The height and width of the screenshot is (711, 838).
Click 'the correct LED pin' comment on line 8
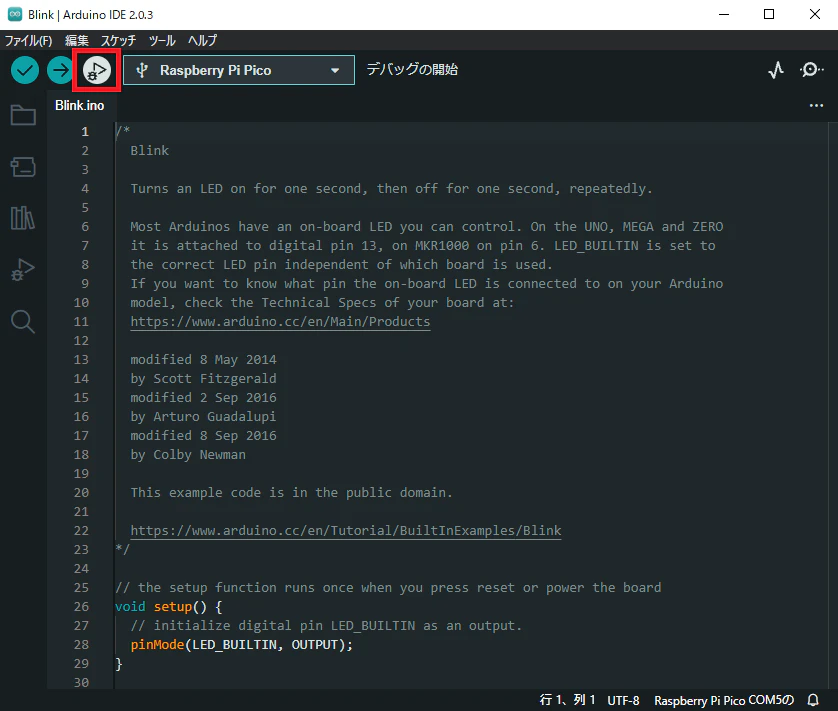point(342,264)
